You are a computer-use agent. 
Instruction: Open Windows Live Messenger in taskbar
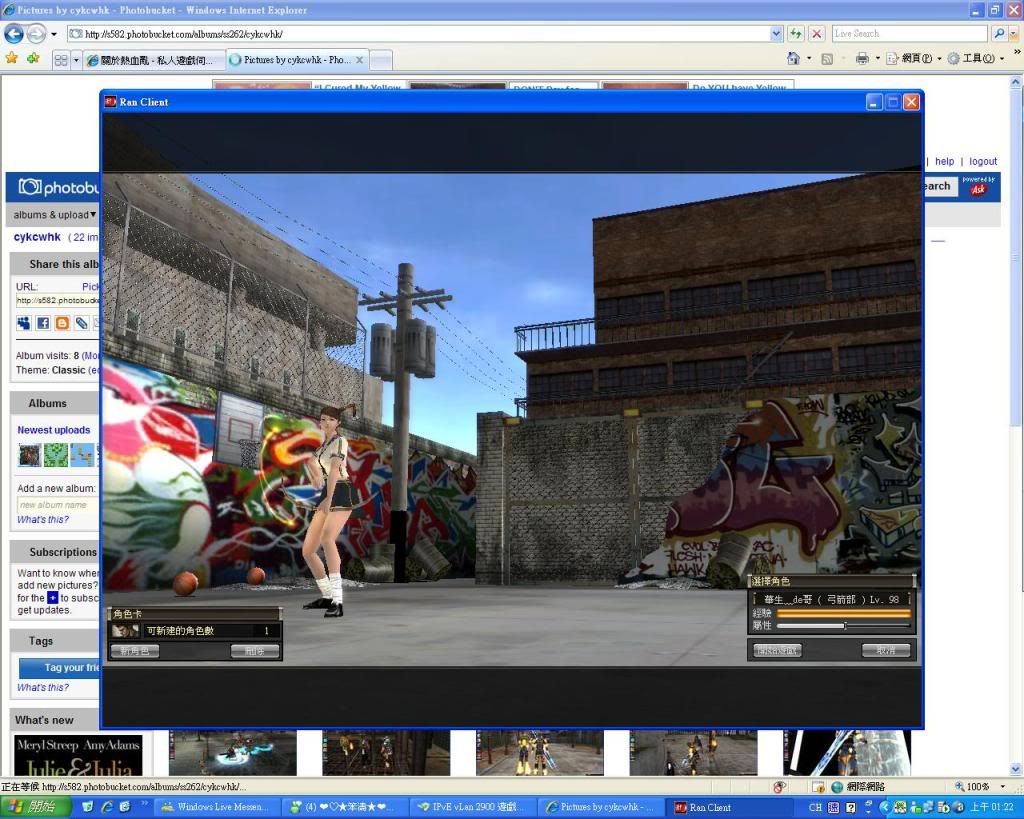point(213,807)
